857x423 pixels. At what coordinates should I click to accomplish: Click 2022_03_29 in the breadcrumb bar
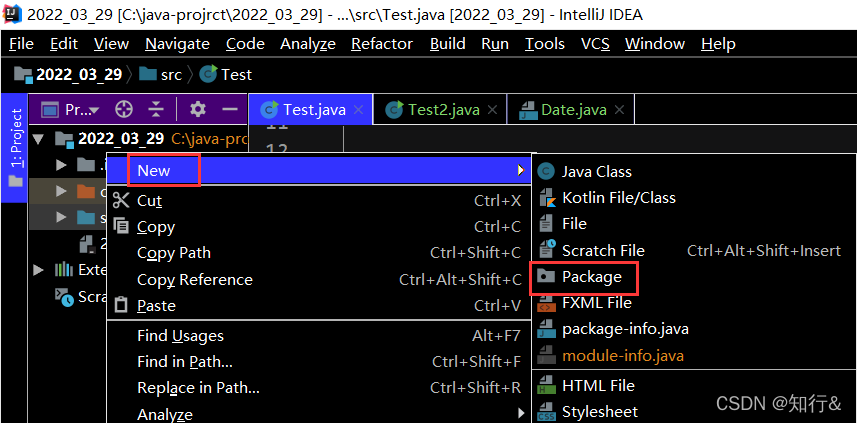tap(79, 74)
